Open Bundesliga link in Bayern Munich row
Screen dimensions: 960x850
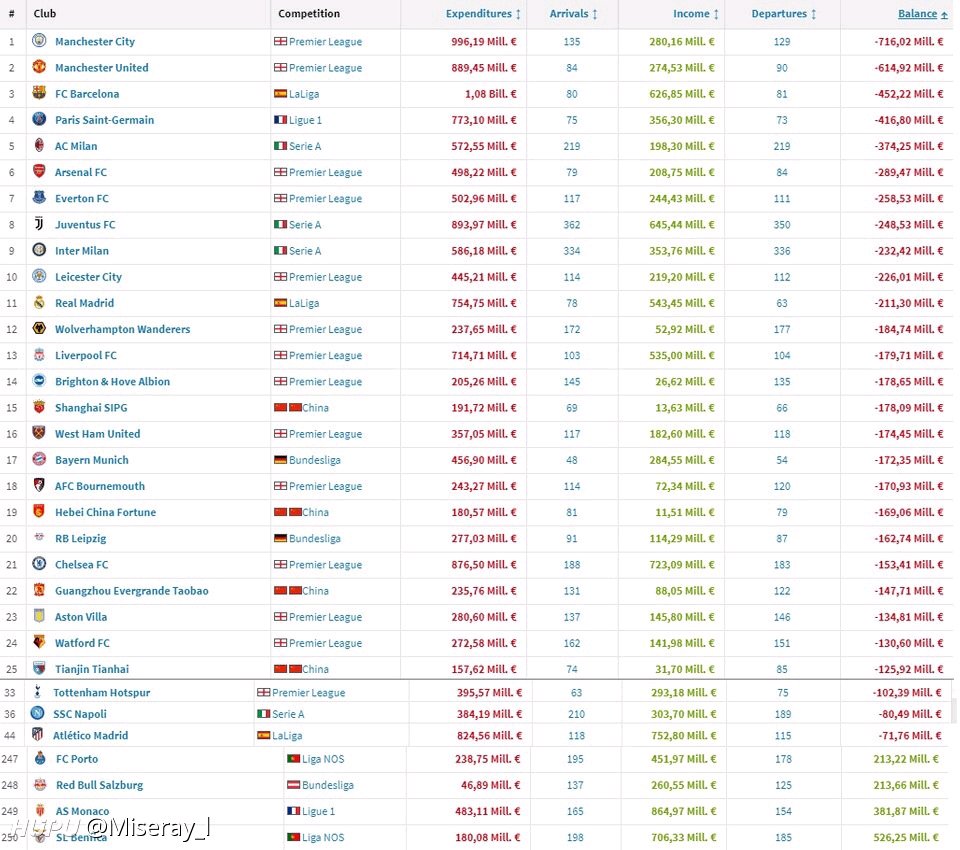(x=315, y=461)
